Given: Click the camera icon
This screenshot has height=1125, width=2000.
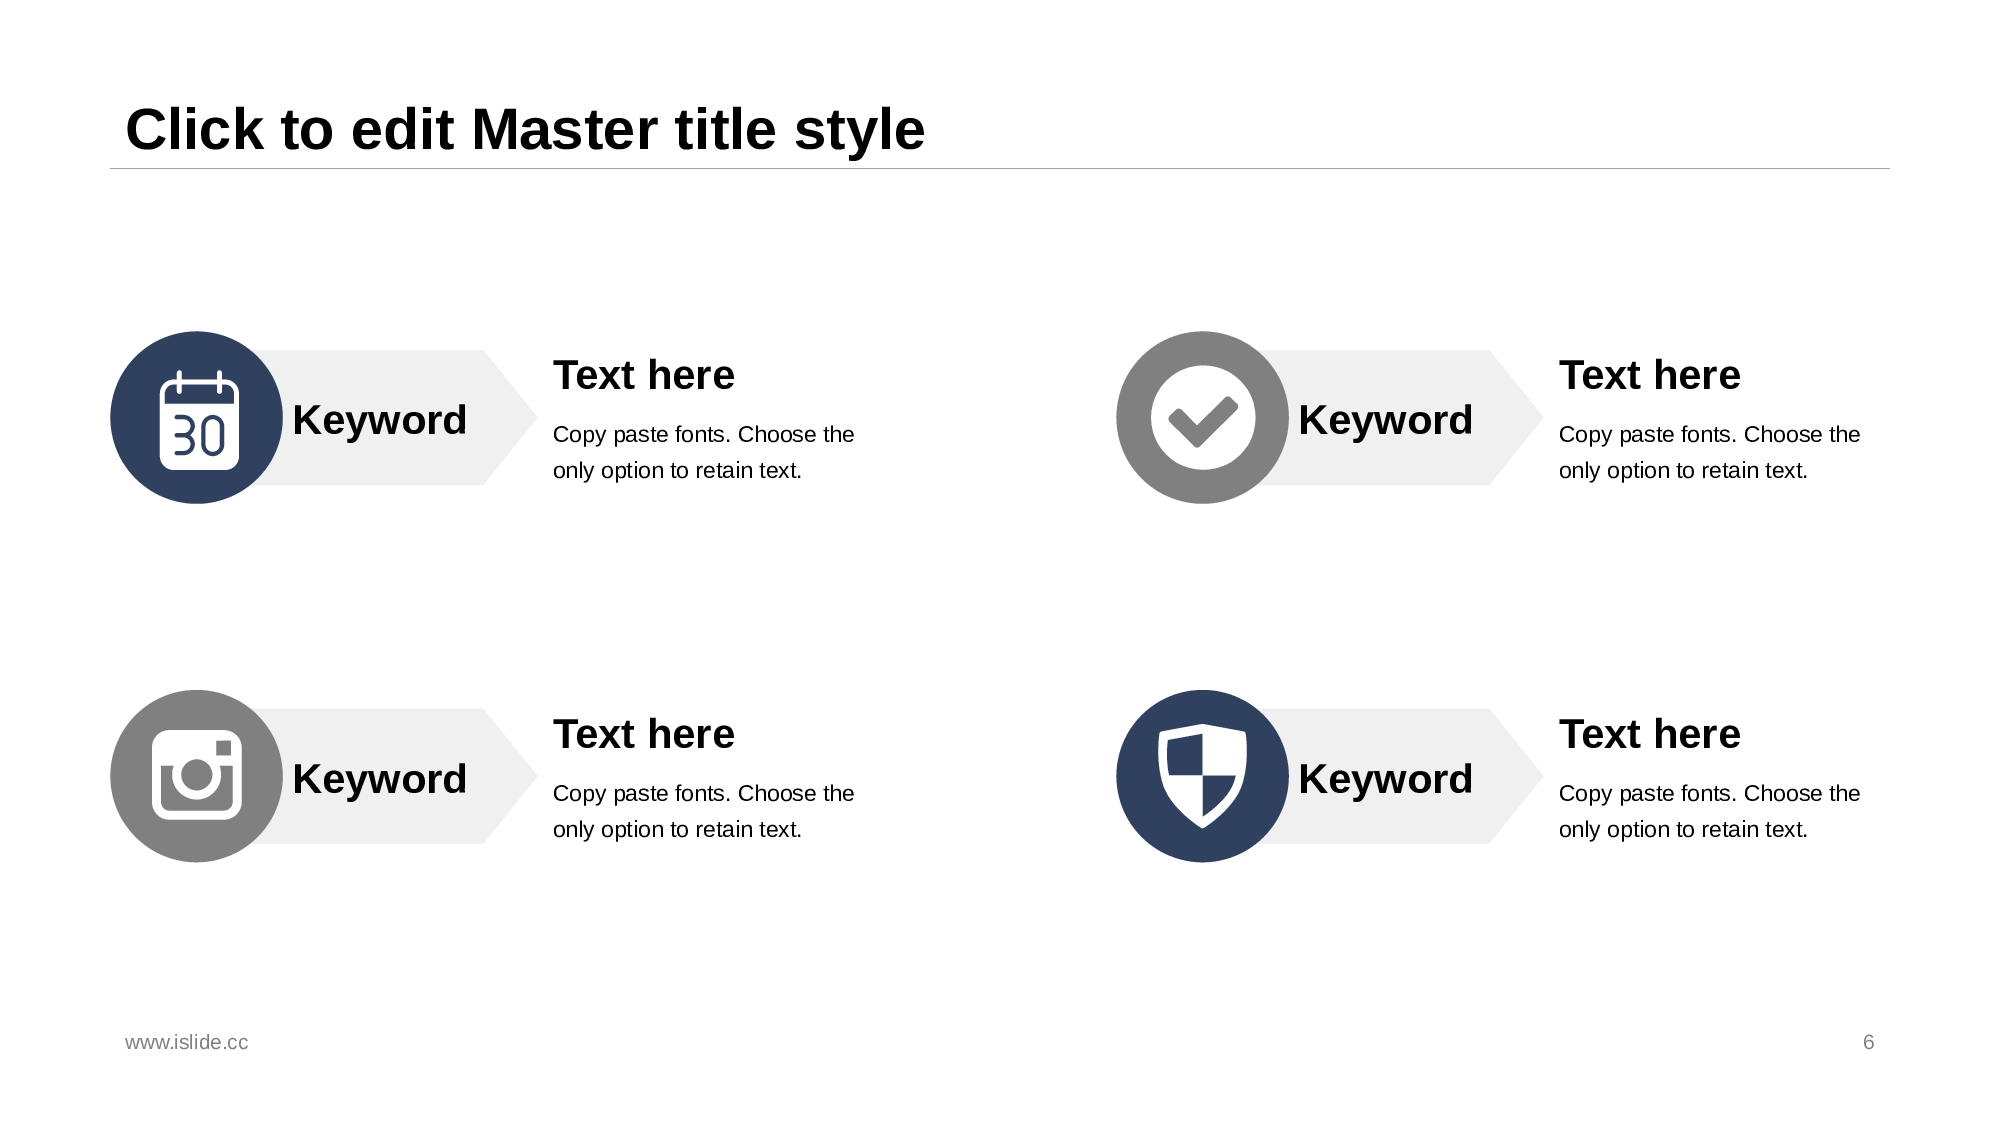Looking at the screenshot, I should pos(197,776).
